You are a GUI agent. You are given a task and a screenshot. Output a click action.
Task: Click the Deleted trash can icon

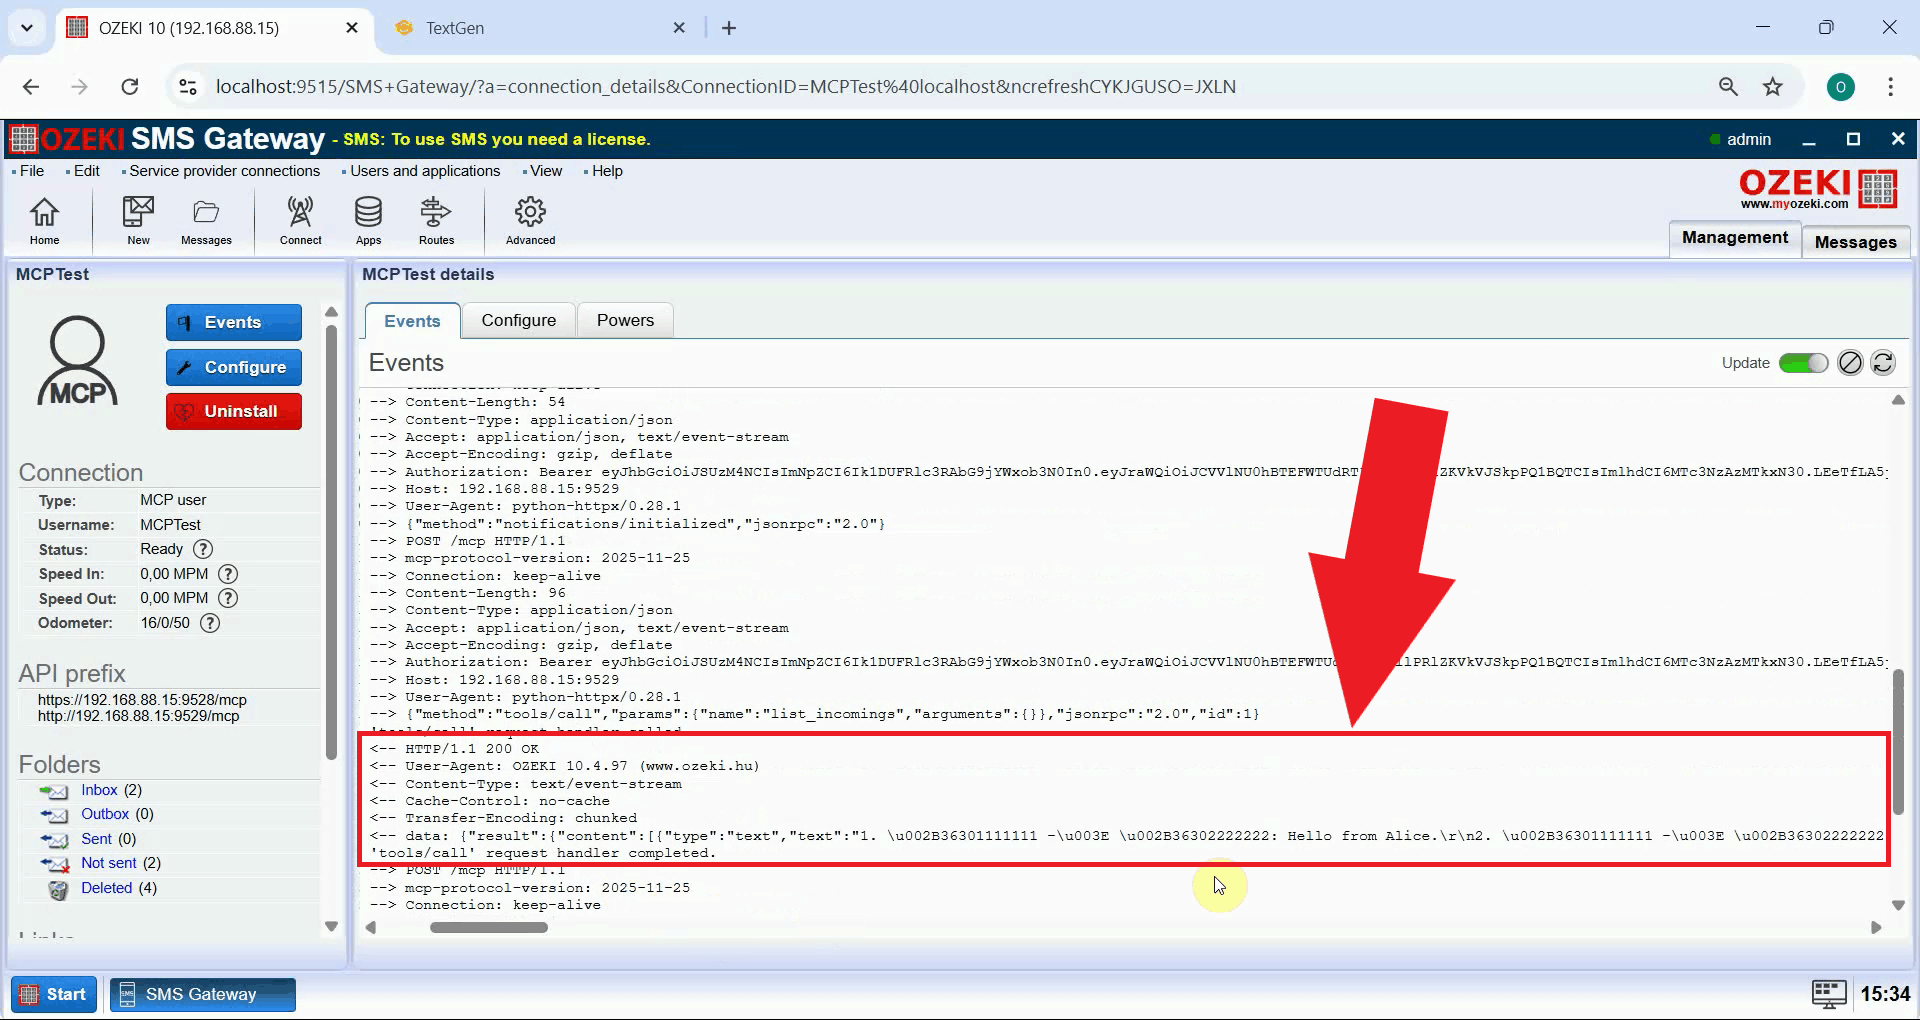pos(59,889)
